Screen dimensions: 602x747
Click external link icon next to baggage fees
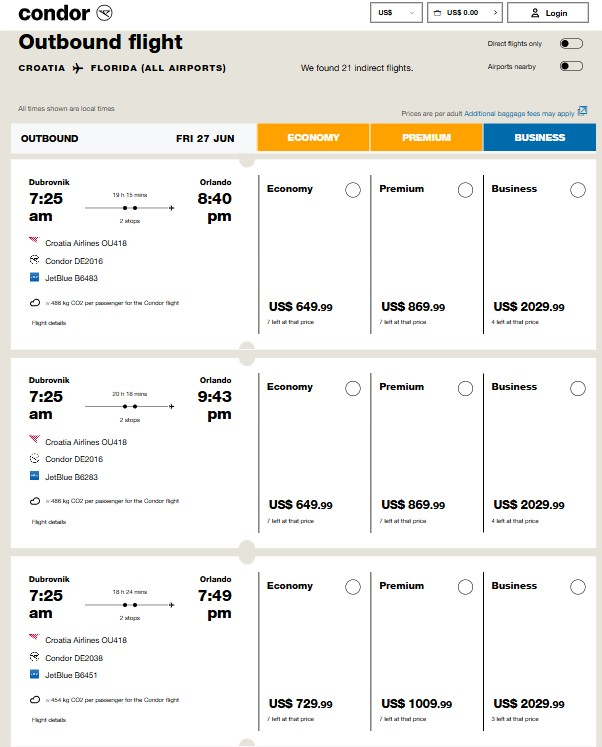(582, 111)
